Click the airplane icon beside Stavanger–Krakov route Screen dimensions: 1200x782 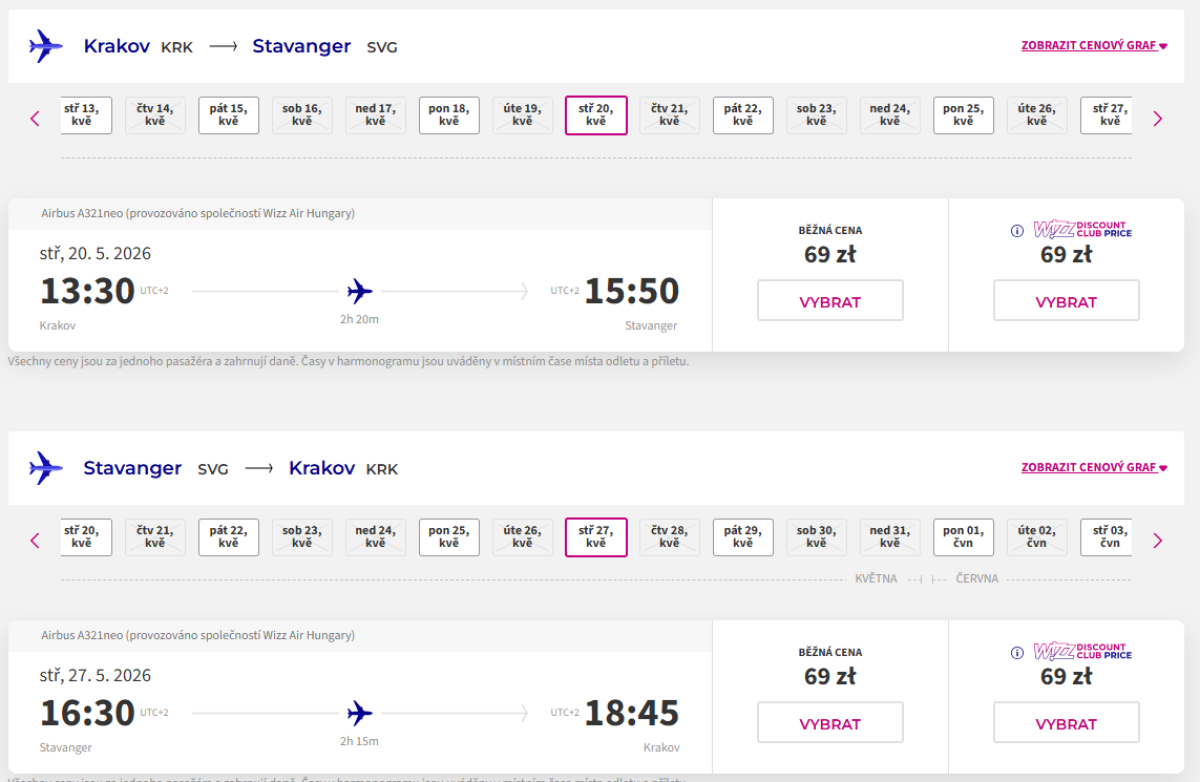pos(46,468)
